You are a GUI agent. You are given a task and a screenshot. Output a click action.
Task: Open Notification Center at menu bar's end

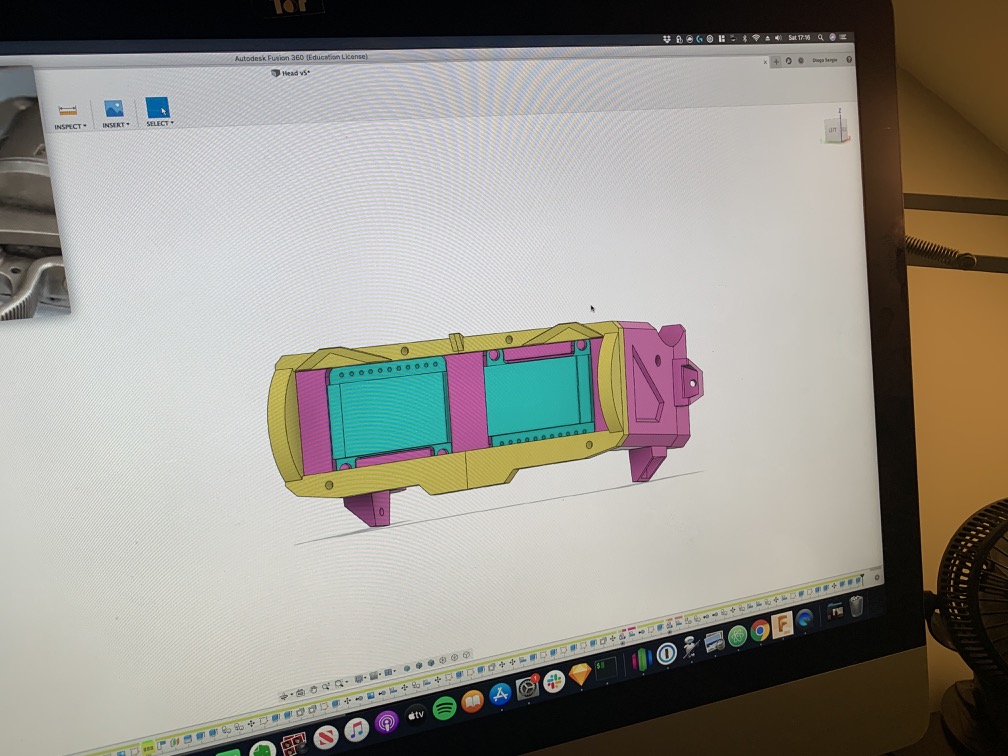pyautogui.click(x=843, y=37)
